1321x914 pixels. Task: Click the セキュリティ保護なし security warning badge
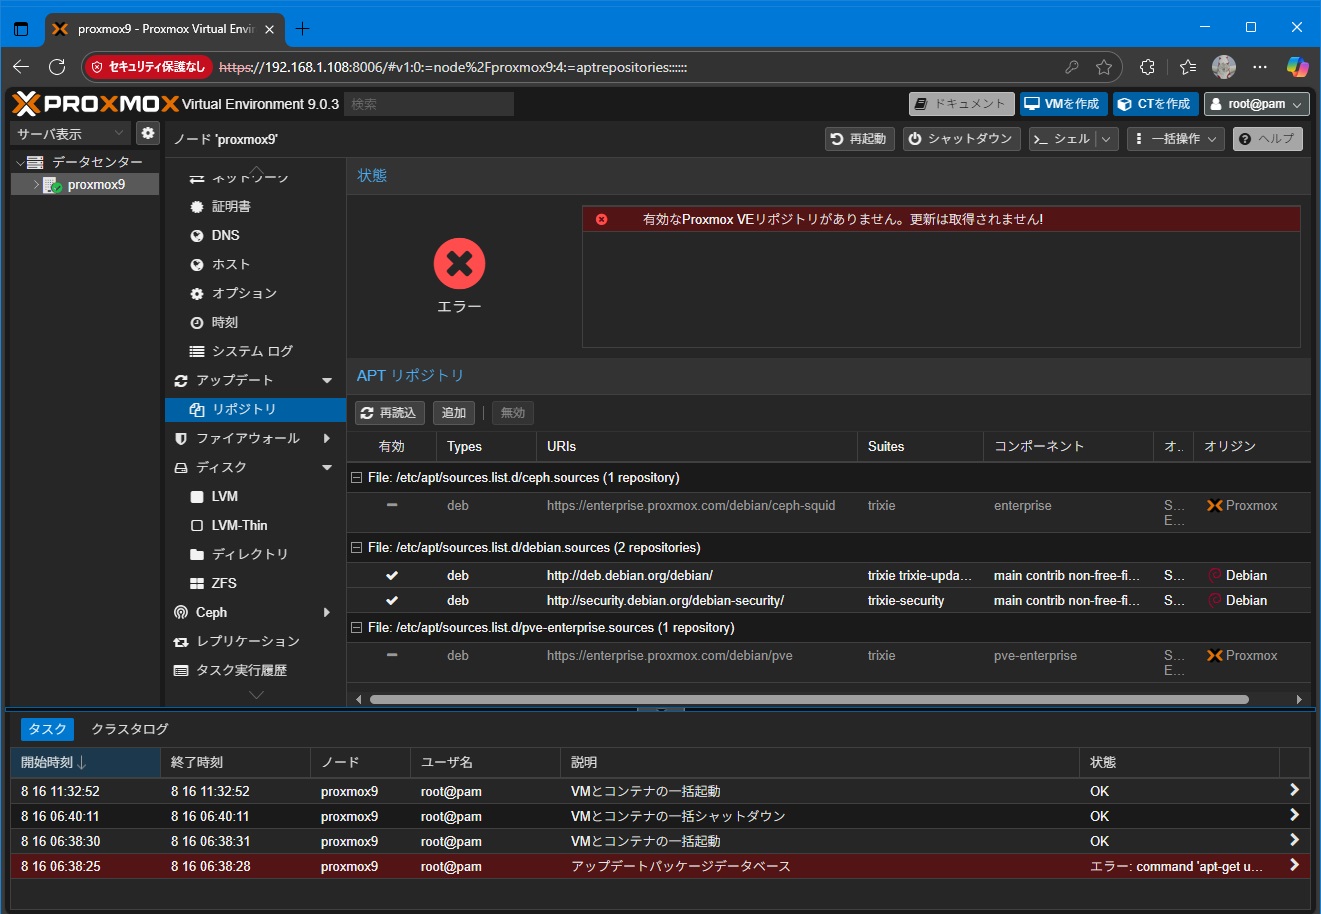pyautogui.click(x=148, y=67)
